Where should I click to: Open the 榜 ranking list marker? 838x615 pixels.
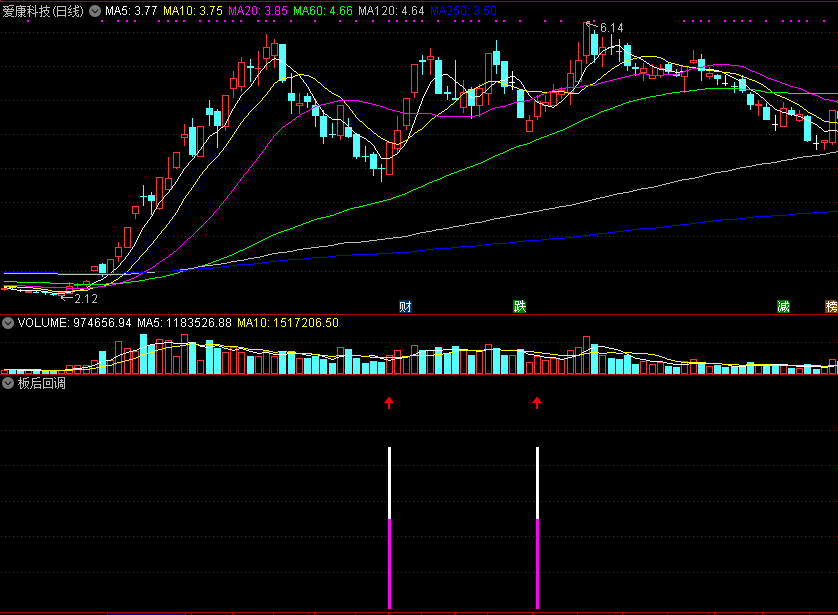click(x=832, y=306)
